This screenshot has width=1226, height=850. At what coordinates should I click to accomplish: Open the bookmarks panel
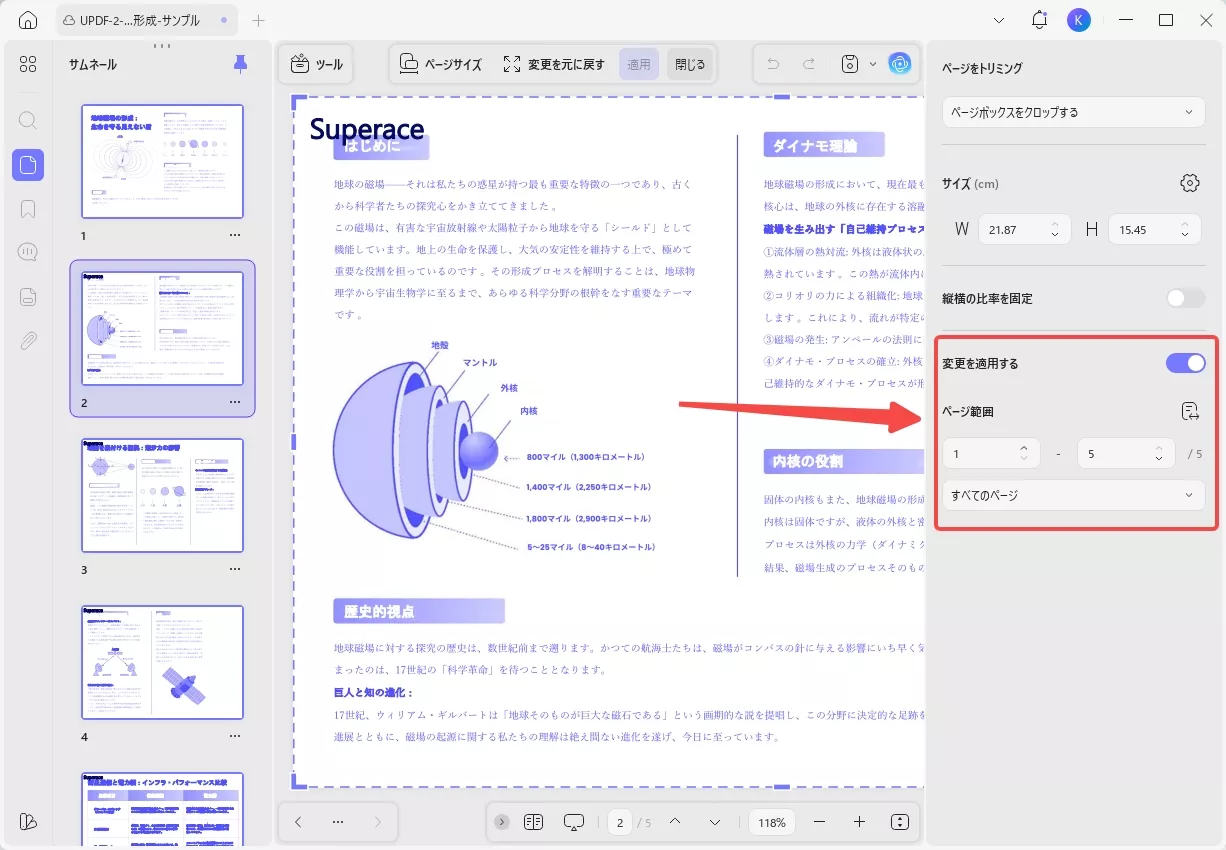pos(27,208)
